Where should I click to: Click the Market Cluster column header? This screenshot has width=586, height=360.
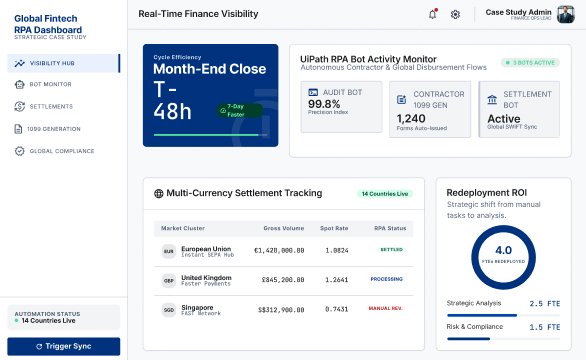183,228
